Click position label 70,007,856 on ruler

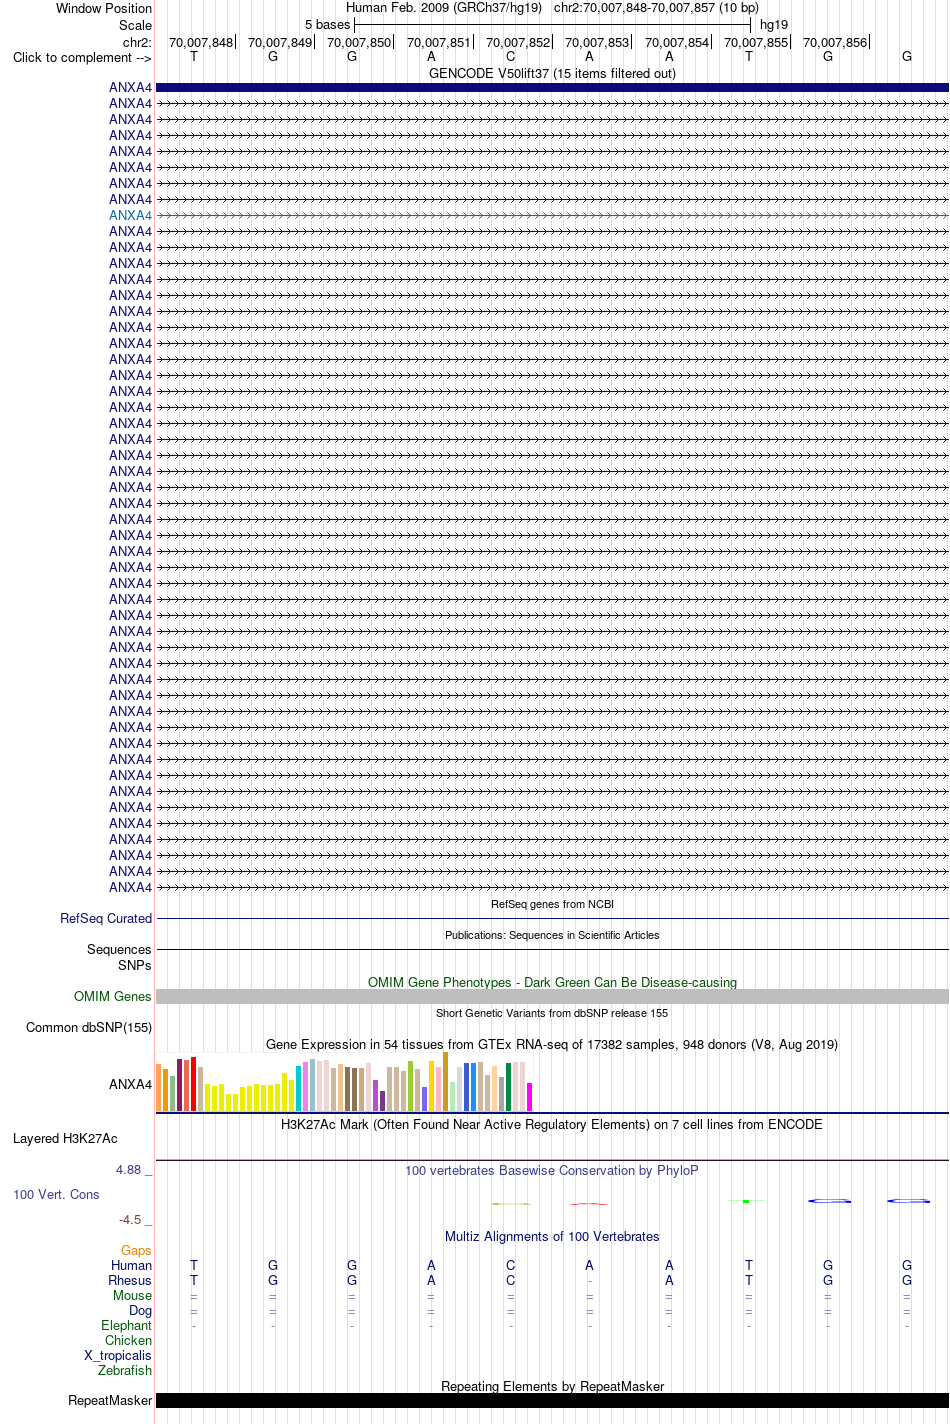(835, 42)
